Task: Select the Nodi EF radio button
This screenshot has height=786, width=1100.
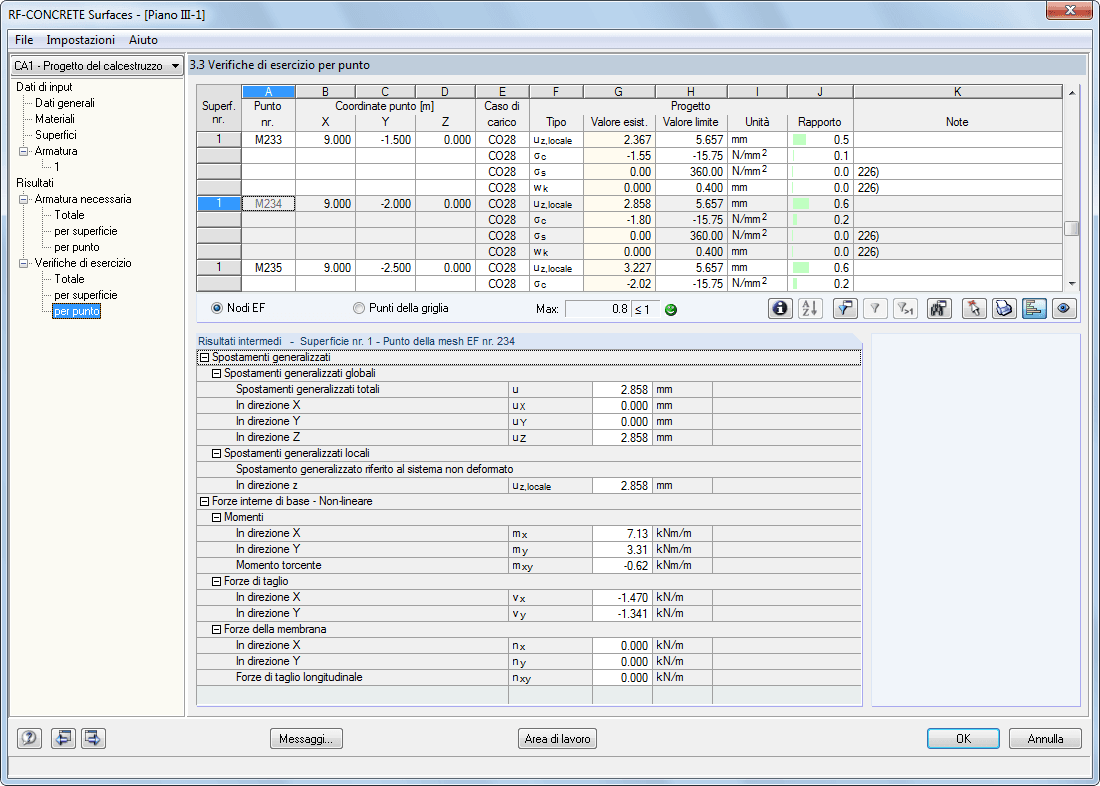Action: coord(217,308)
